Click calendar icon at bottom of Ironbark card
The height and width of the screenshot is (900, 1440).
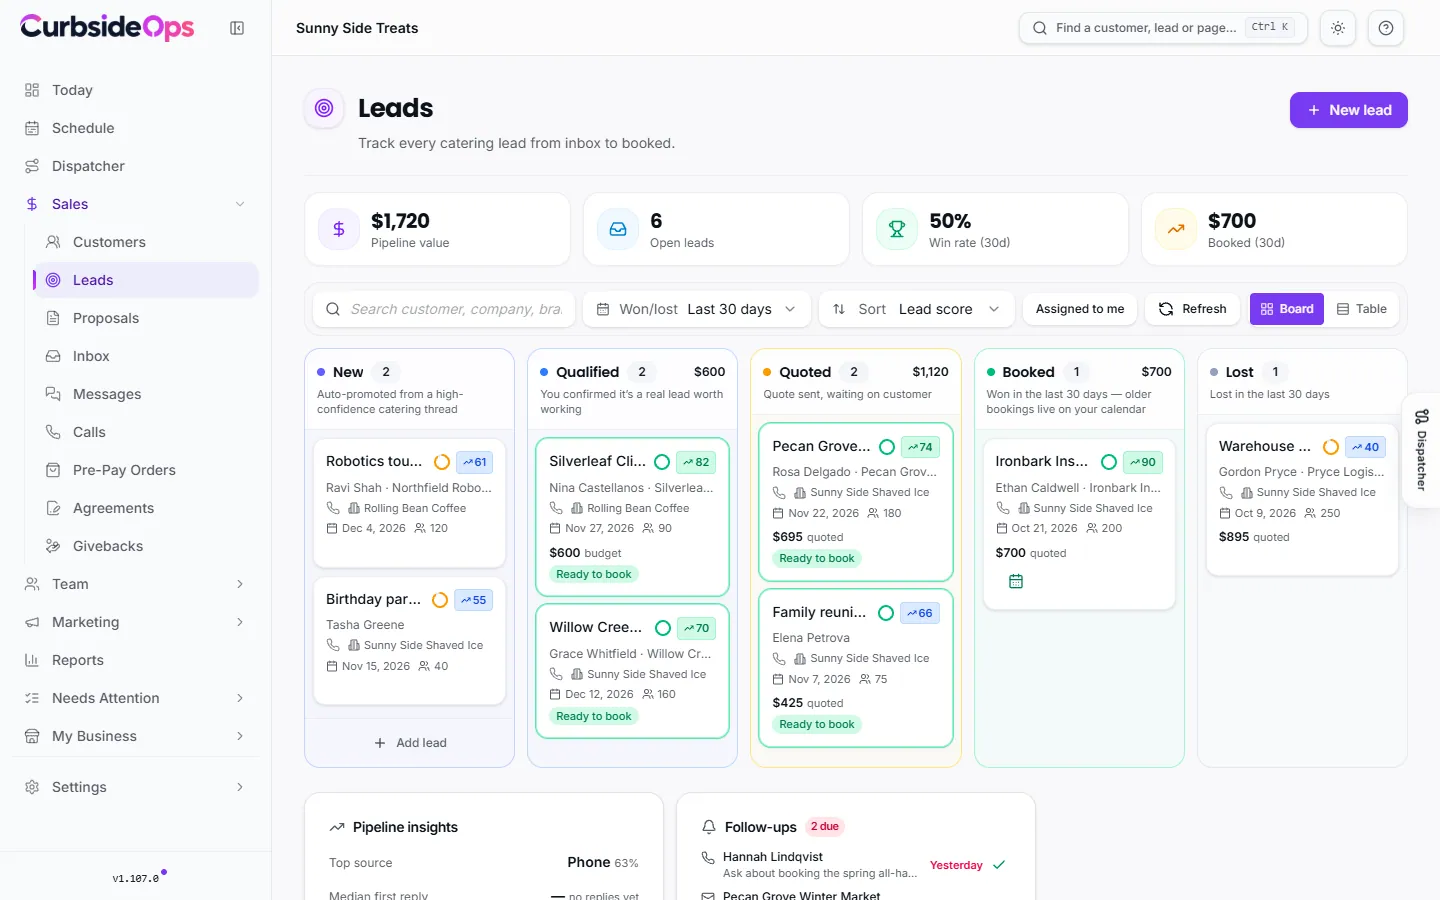click(1016, 581)
